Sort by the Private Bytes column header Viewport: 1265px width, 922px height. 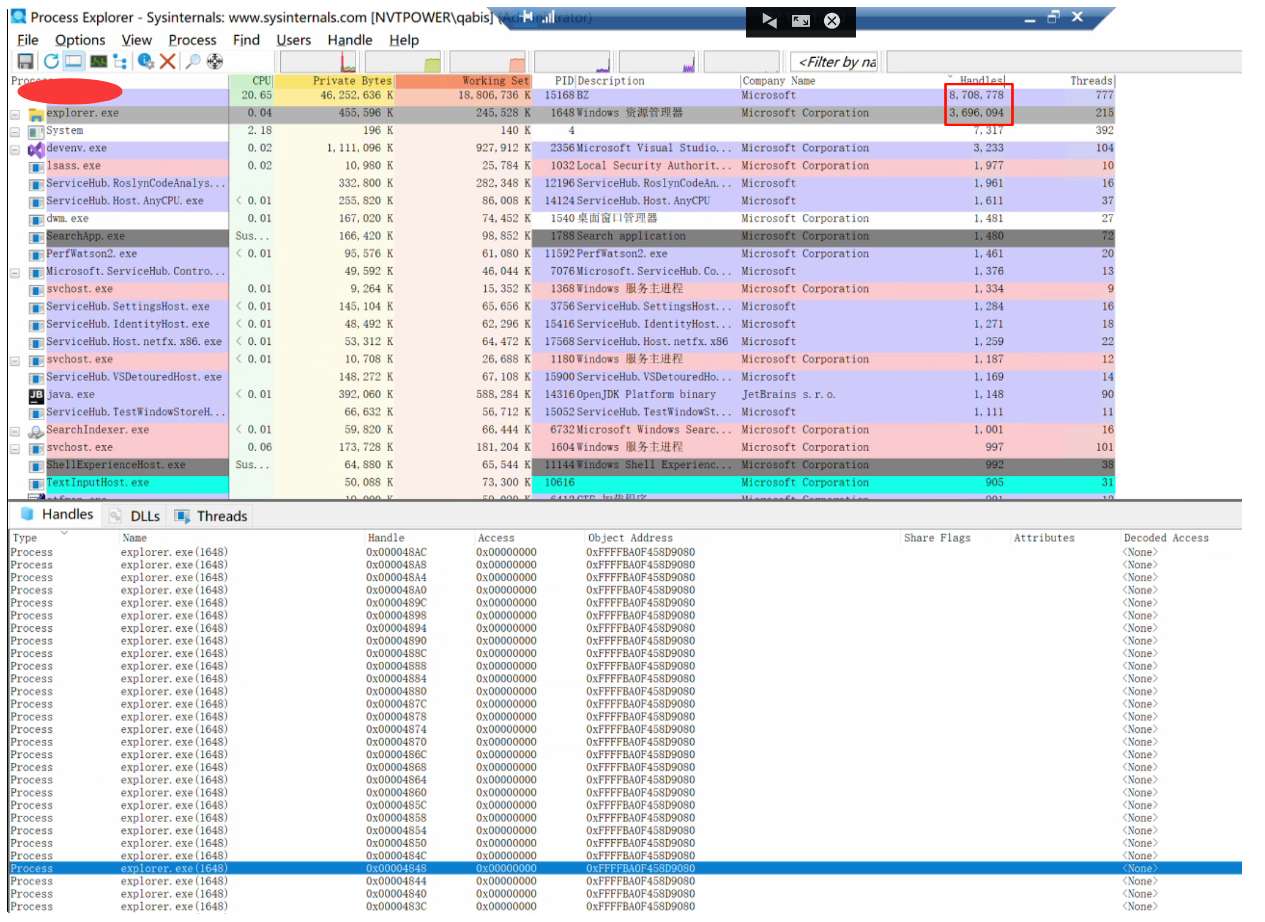click(x=335, y=81)
